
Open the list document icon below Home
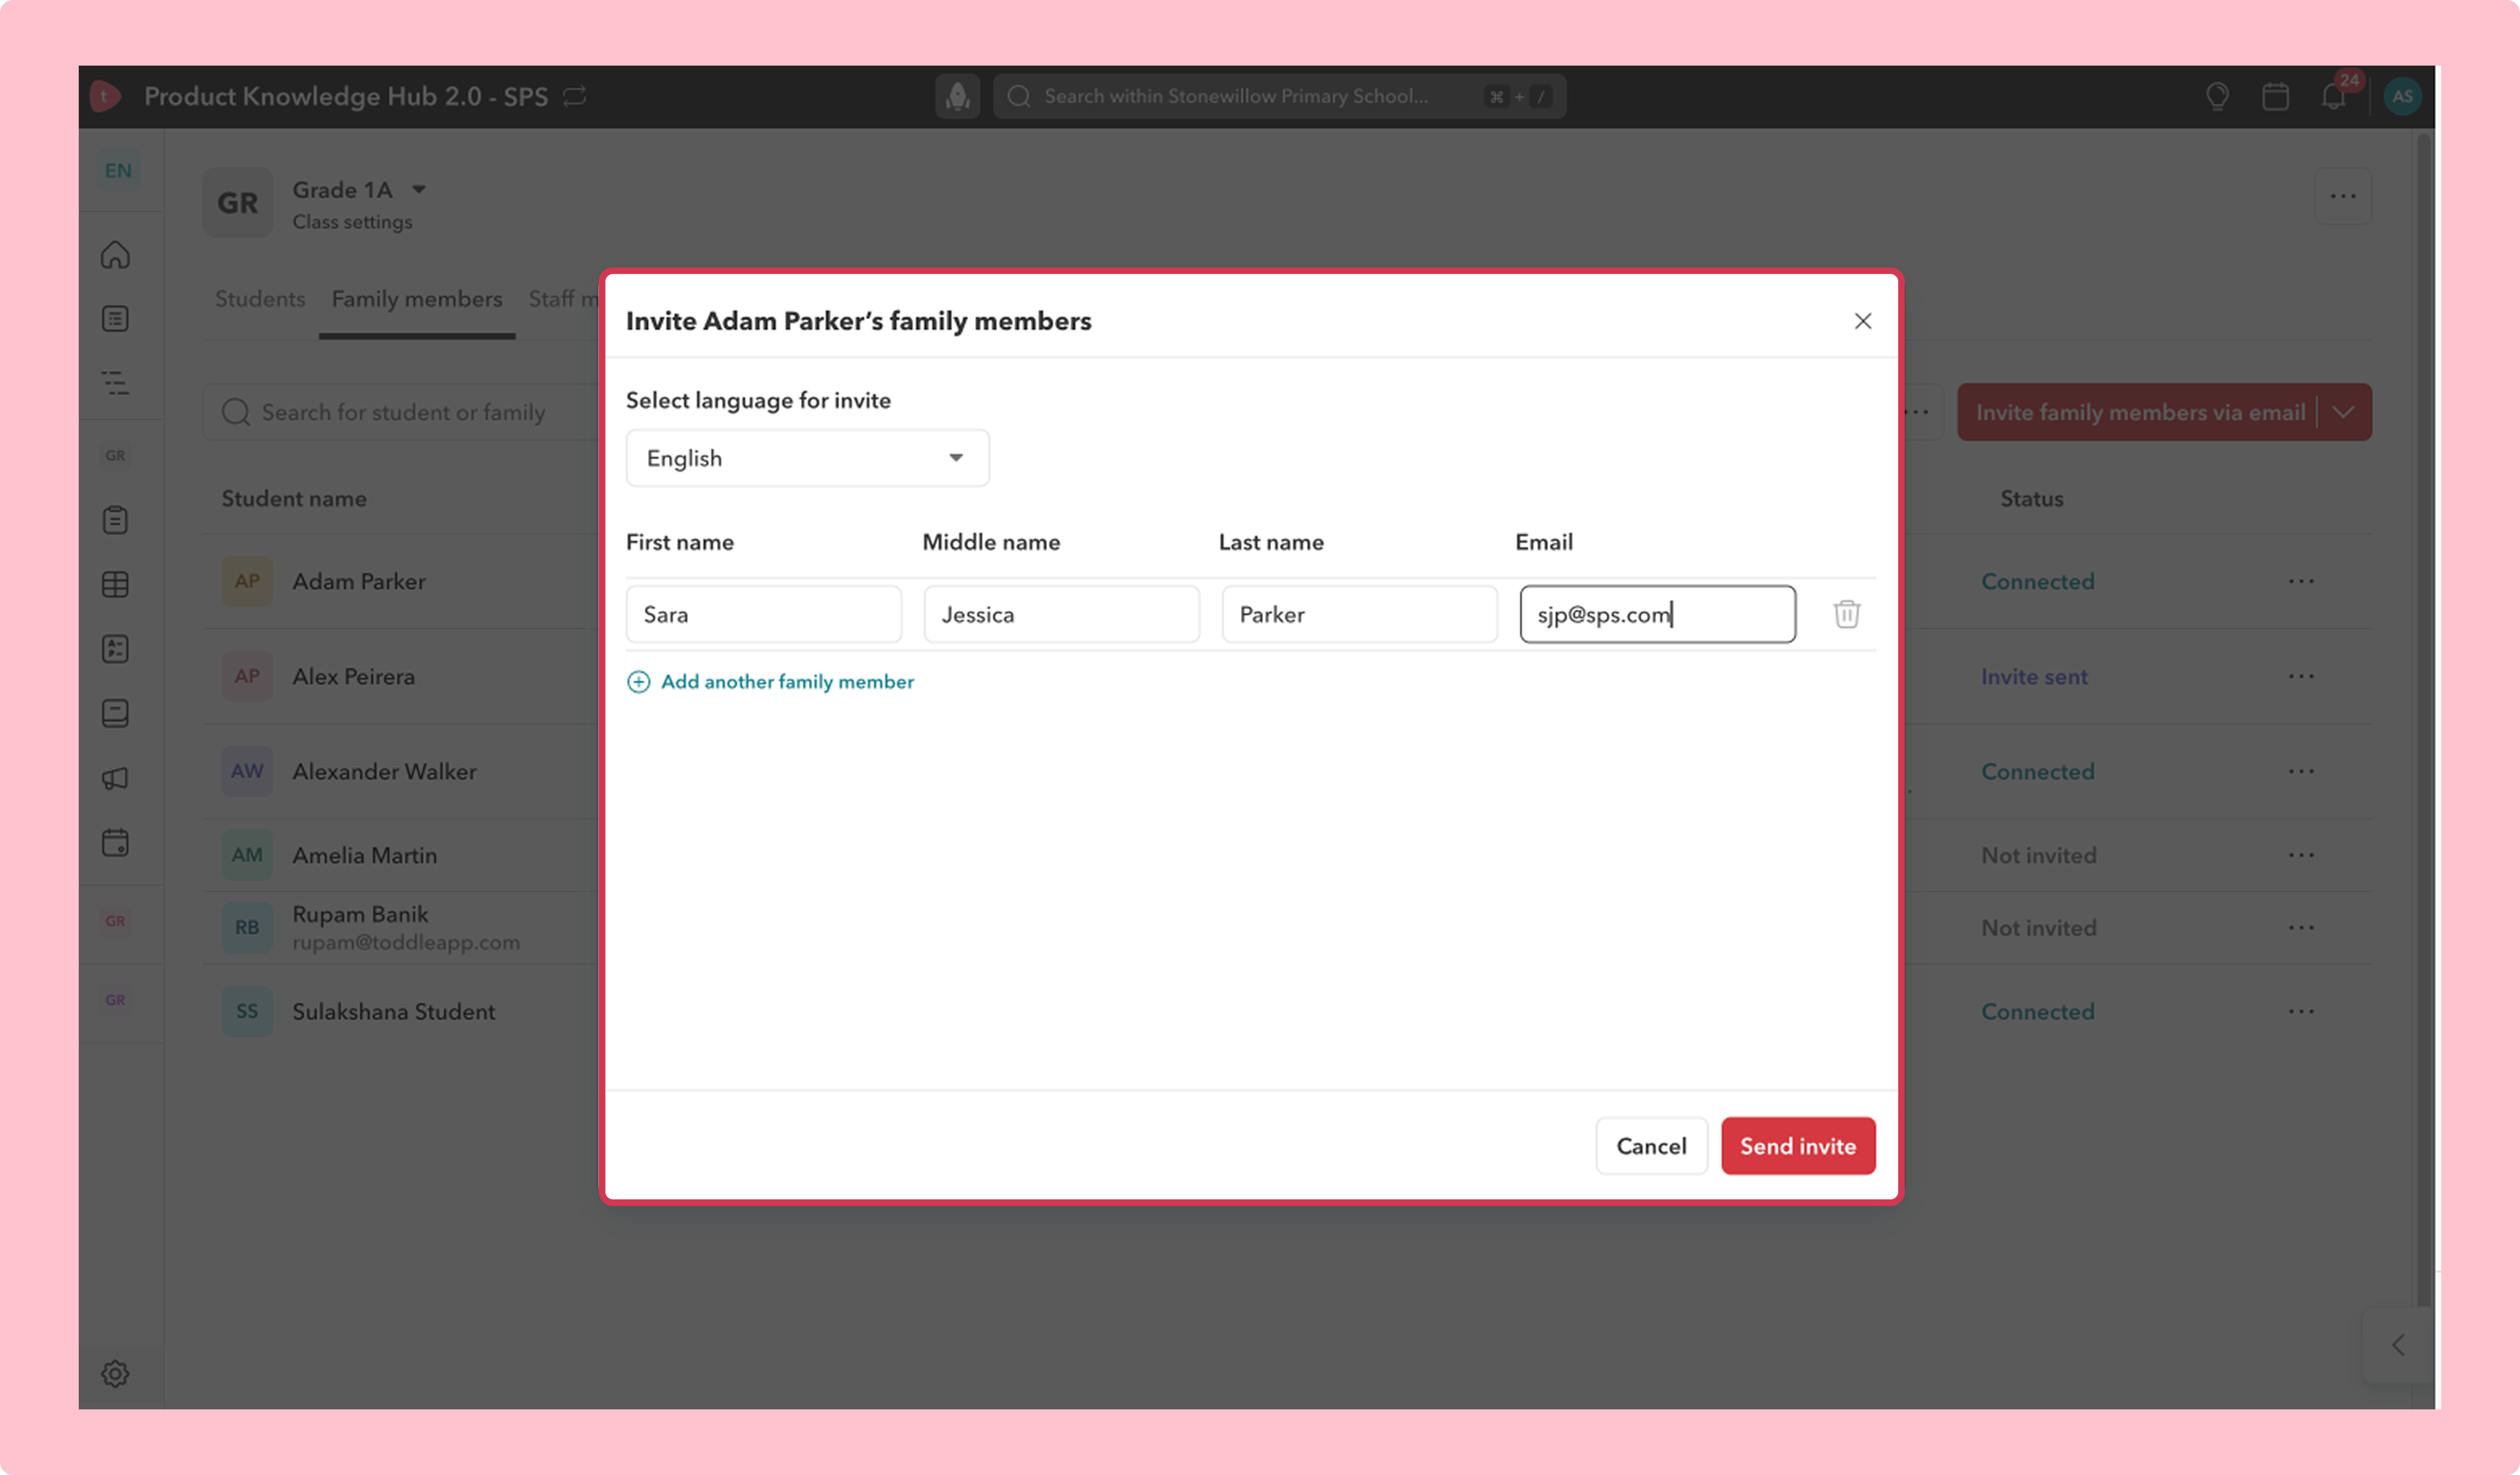pyautogui.click(x=115, y=319)
